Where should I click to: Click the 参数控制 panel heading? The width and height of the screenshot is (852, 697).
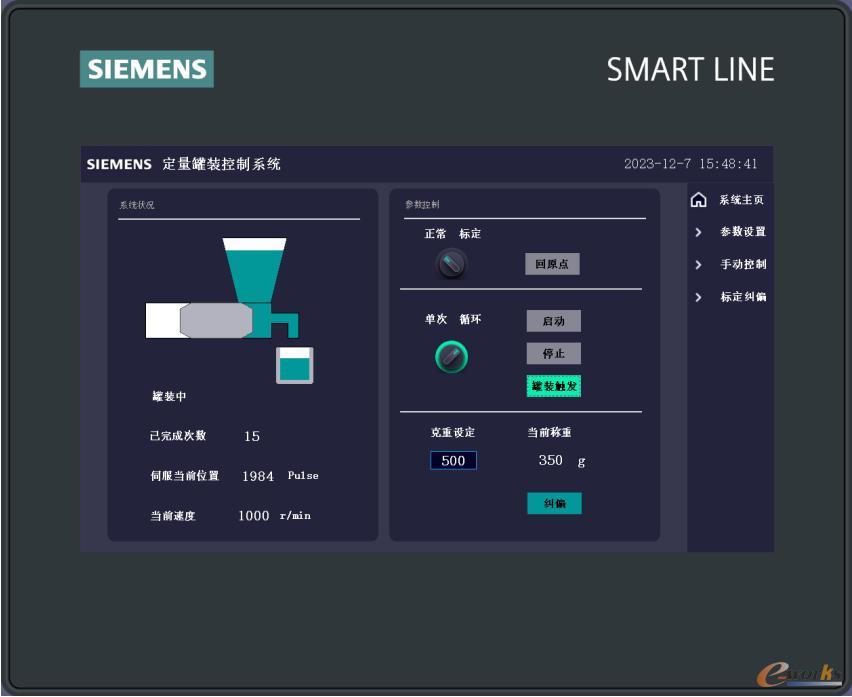[x=422, y=205]
